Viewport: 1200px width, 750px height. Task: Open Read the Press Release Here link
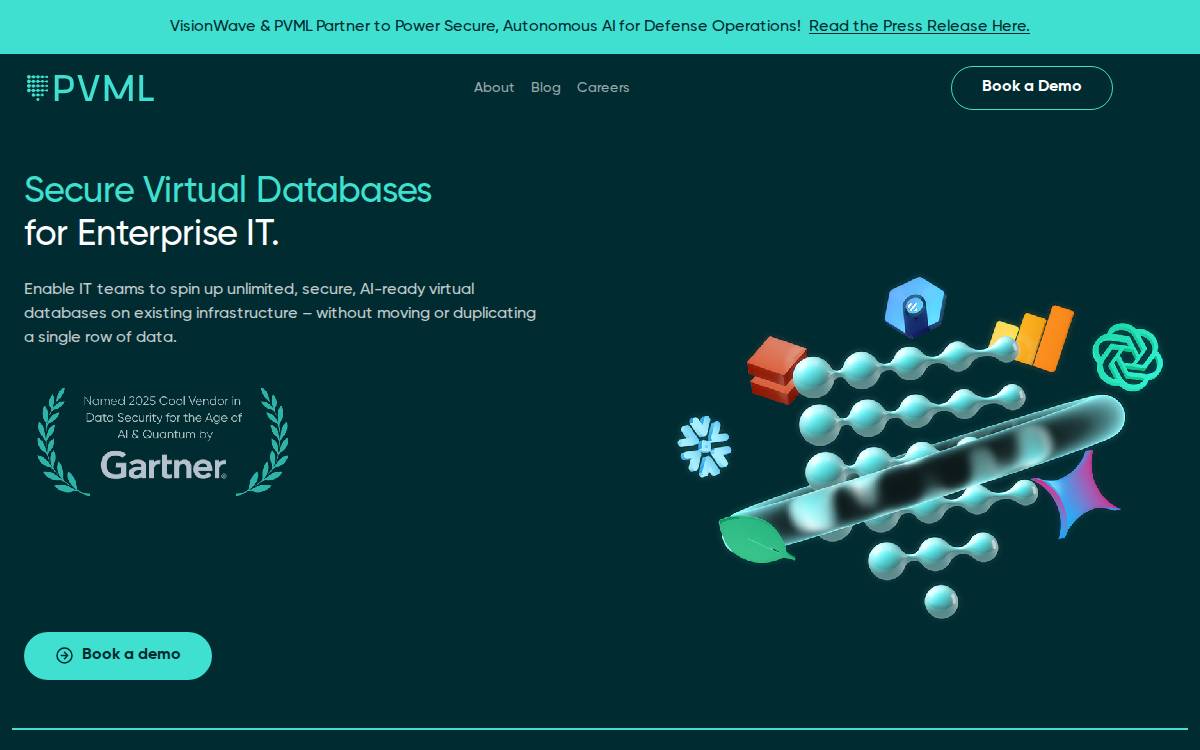pyautogui.click(x=919, y=26)
